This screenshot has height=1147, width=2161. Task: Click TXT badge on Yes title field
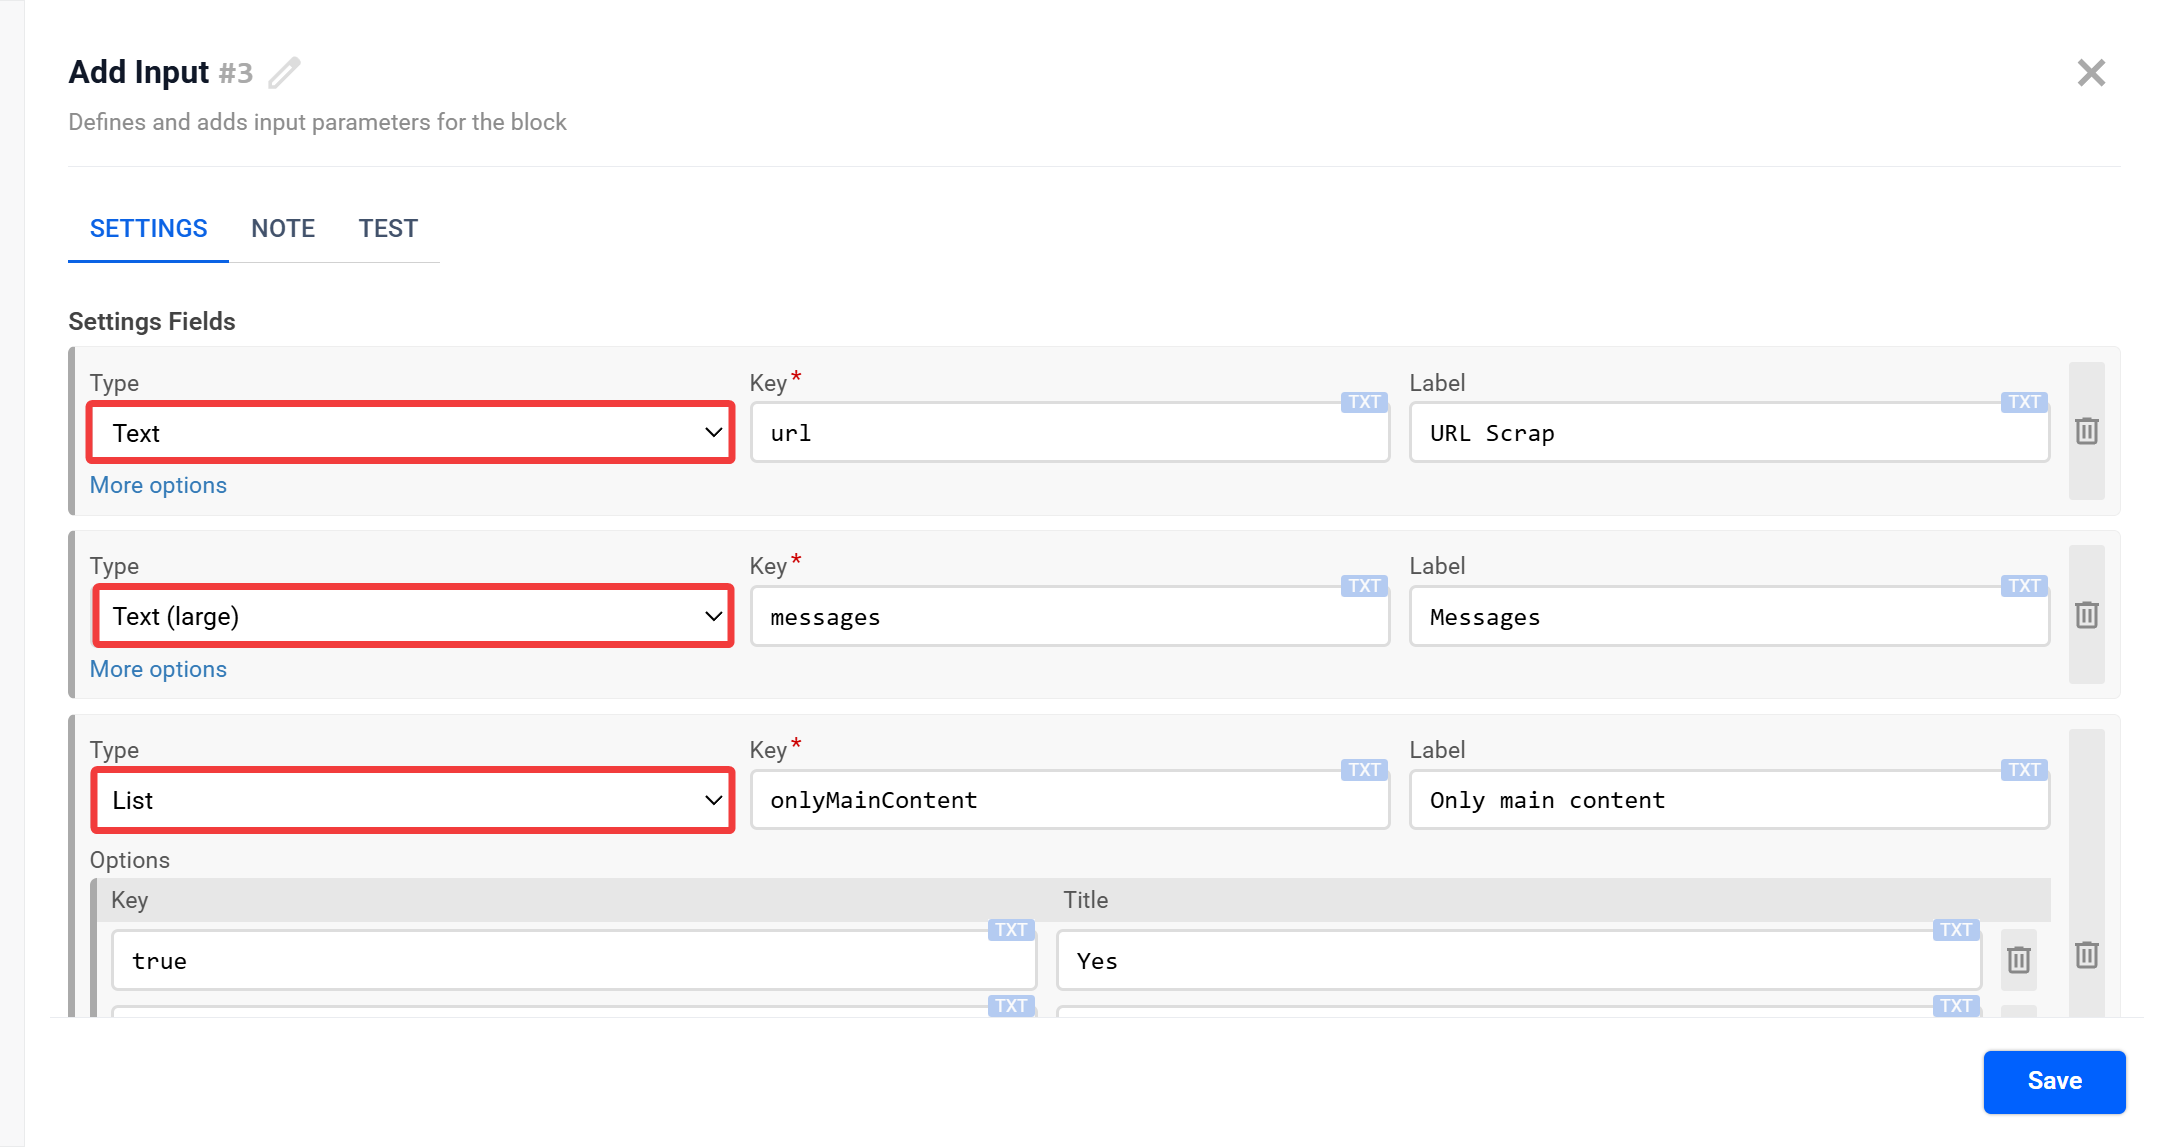pyautogui.click(x=1955, y=930)
